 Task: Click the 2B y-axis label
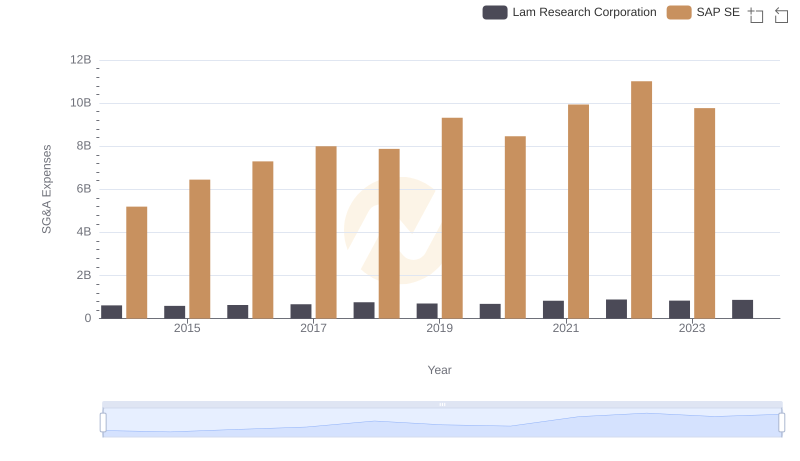84,275
